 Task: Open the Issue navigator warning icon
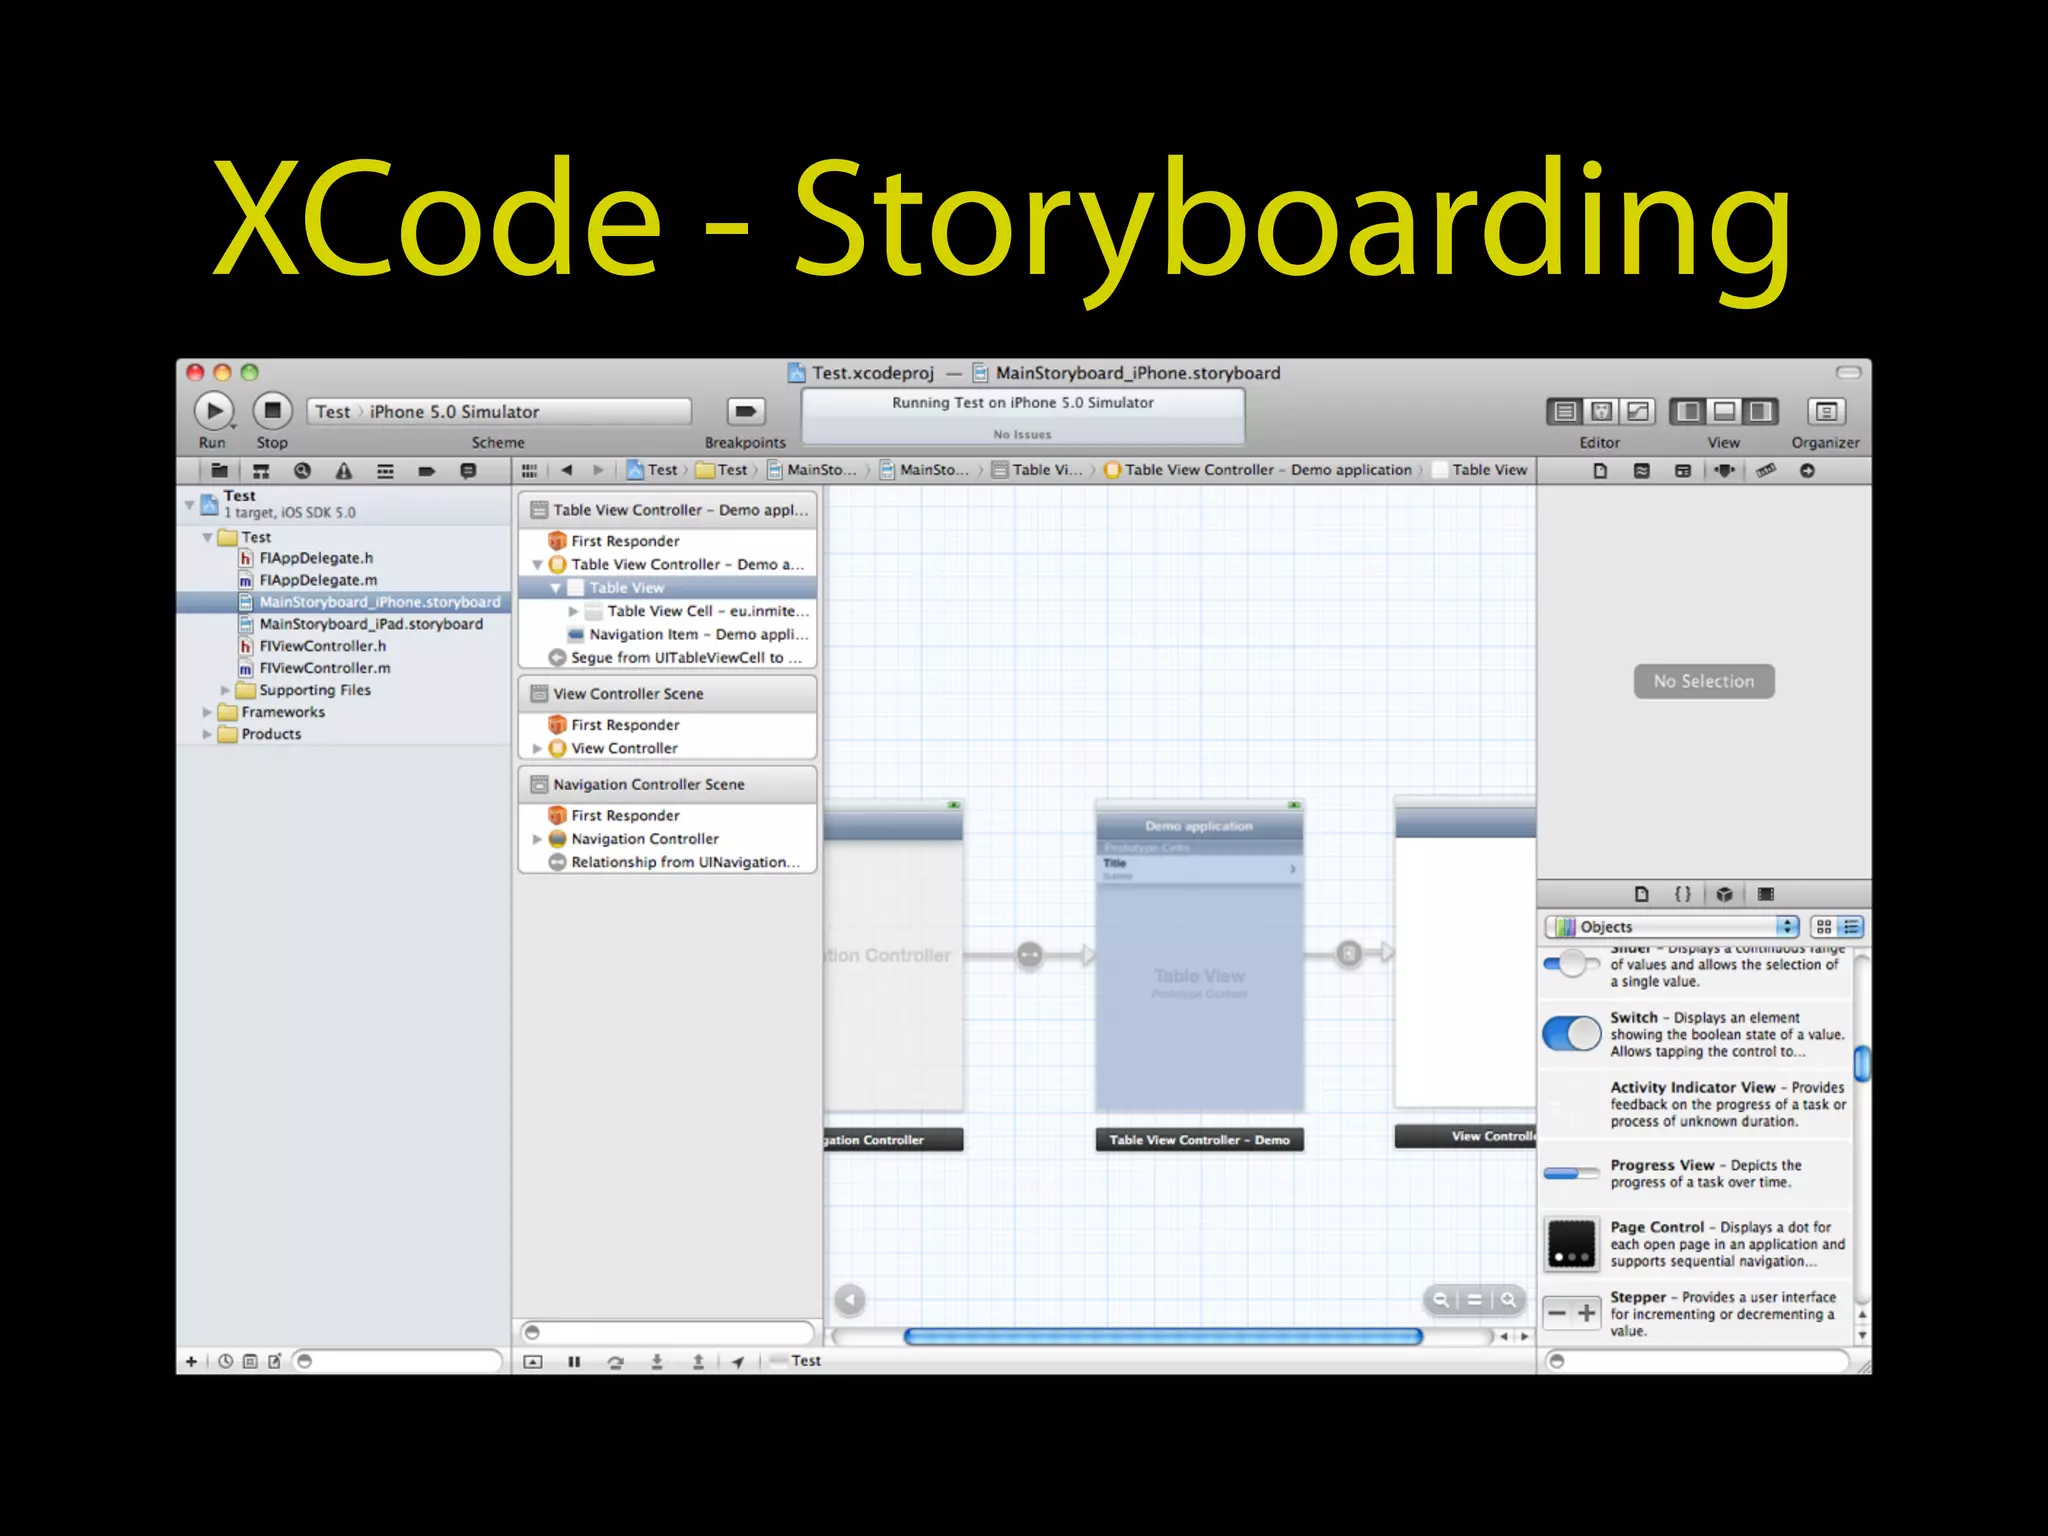click(344, 471)
